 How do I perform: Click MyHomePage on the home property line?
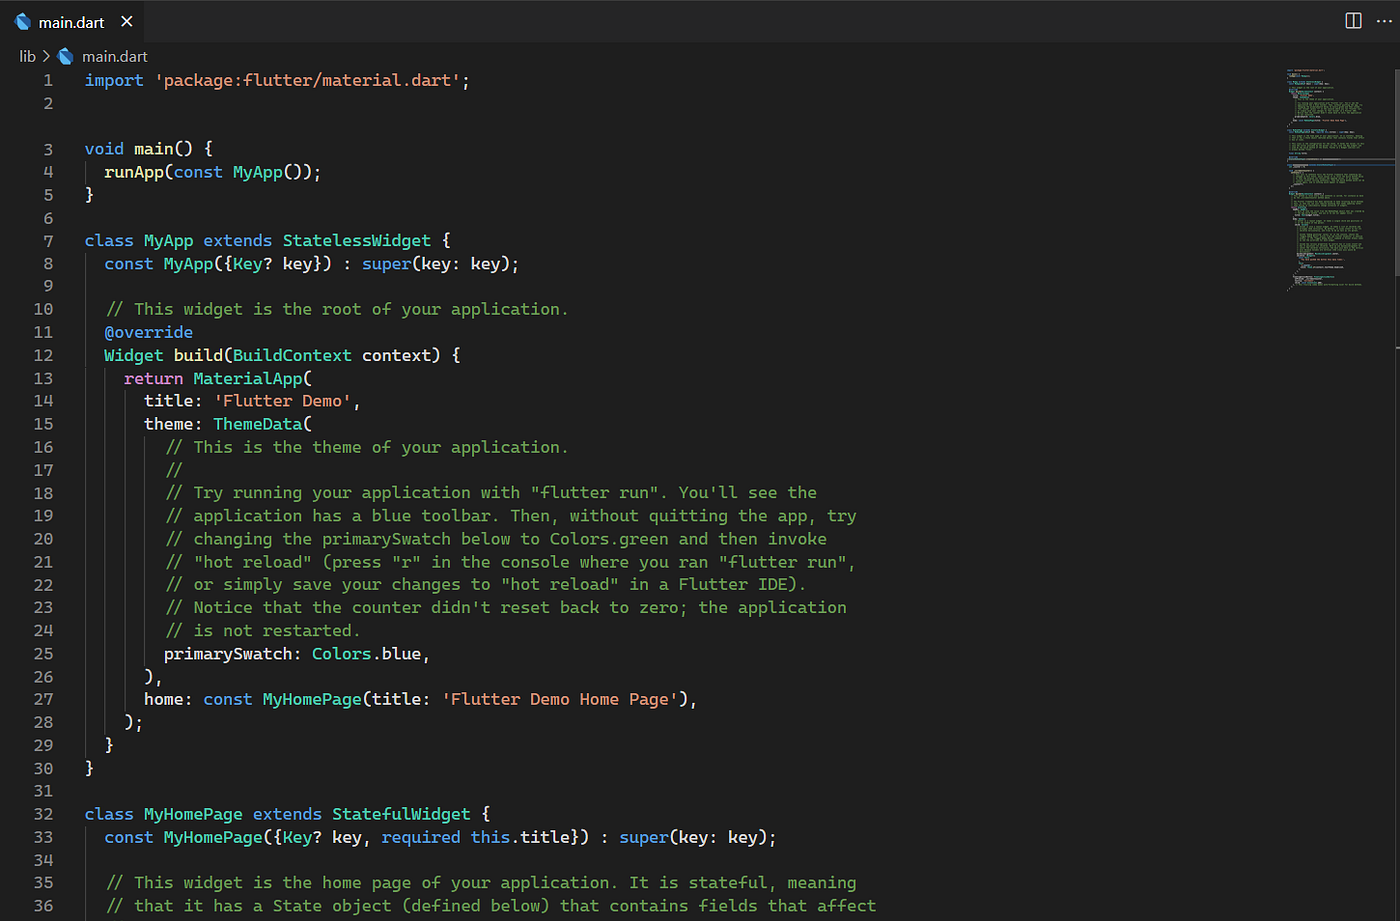[311, 699]
